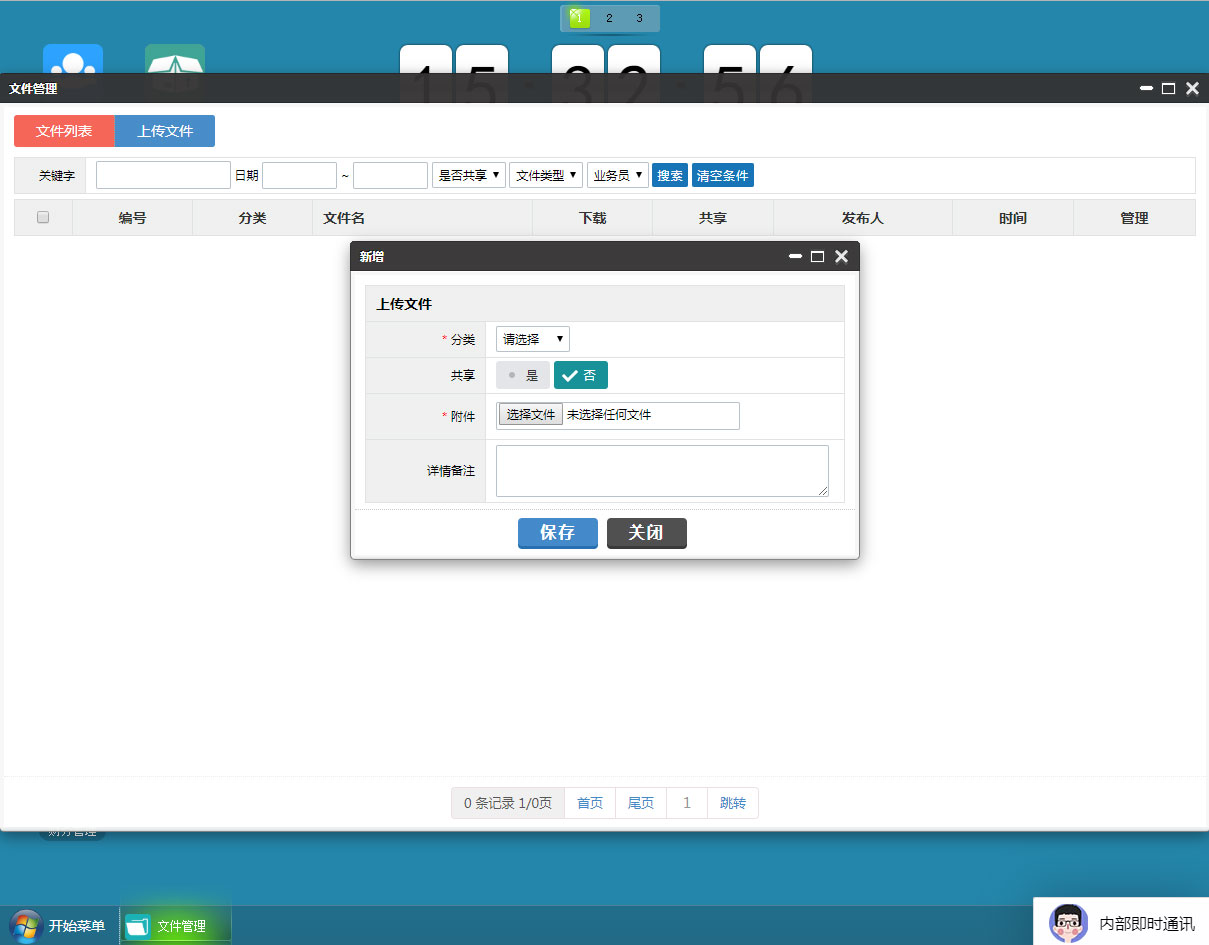Maximize the 文件管理 window
Image resolution: width=1209 pixels, height=945 pixels.
click(1168, 89)
